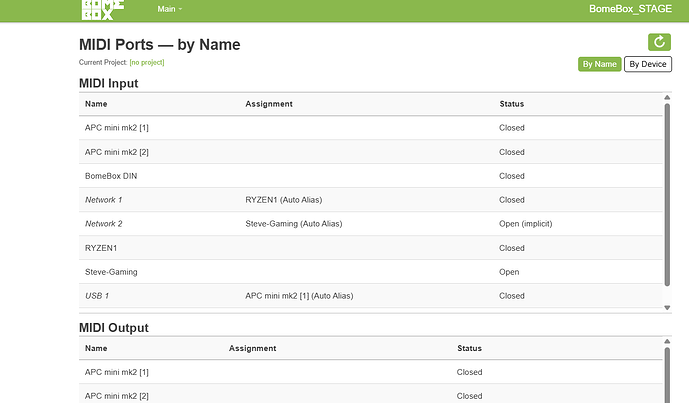Click up arrow of MIDI Output scrollbar

[667, 341]
